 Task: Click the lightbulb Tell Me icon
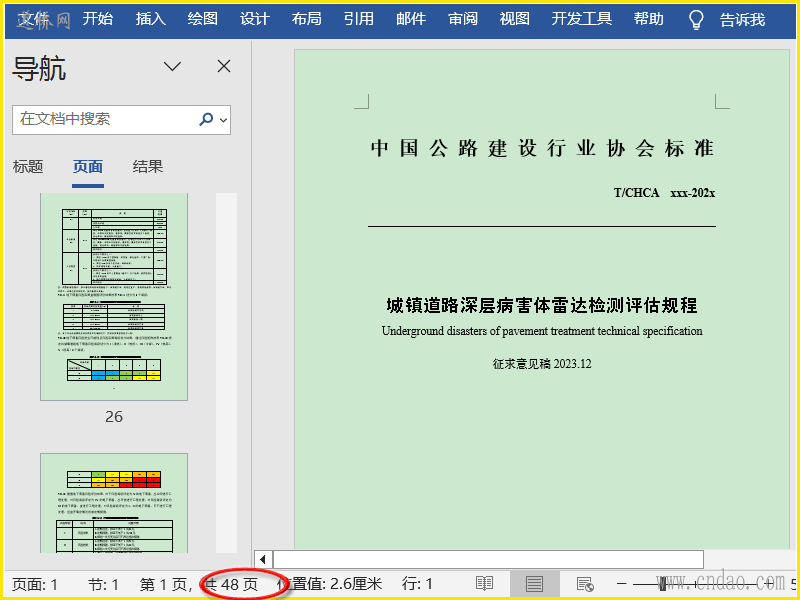tap(696, 20)
